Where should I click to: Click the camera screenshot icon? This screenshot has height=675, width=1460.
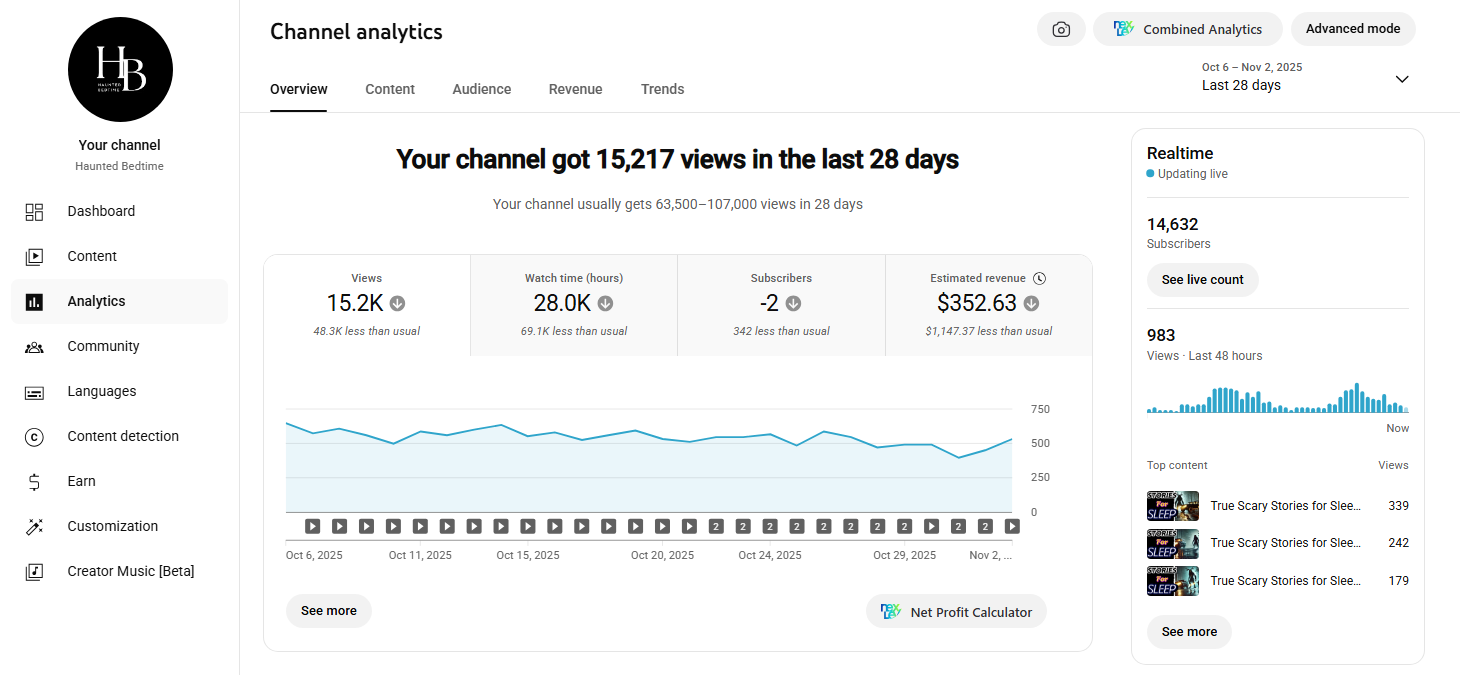pos(1061,30)
